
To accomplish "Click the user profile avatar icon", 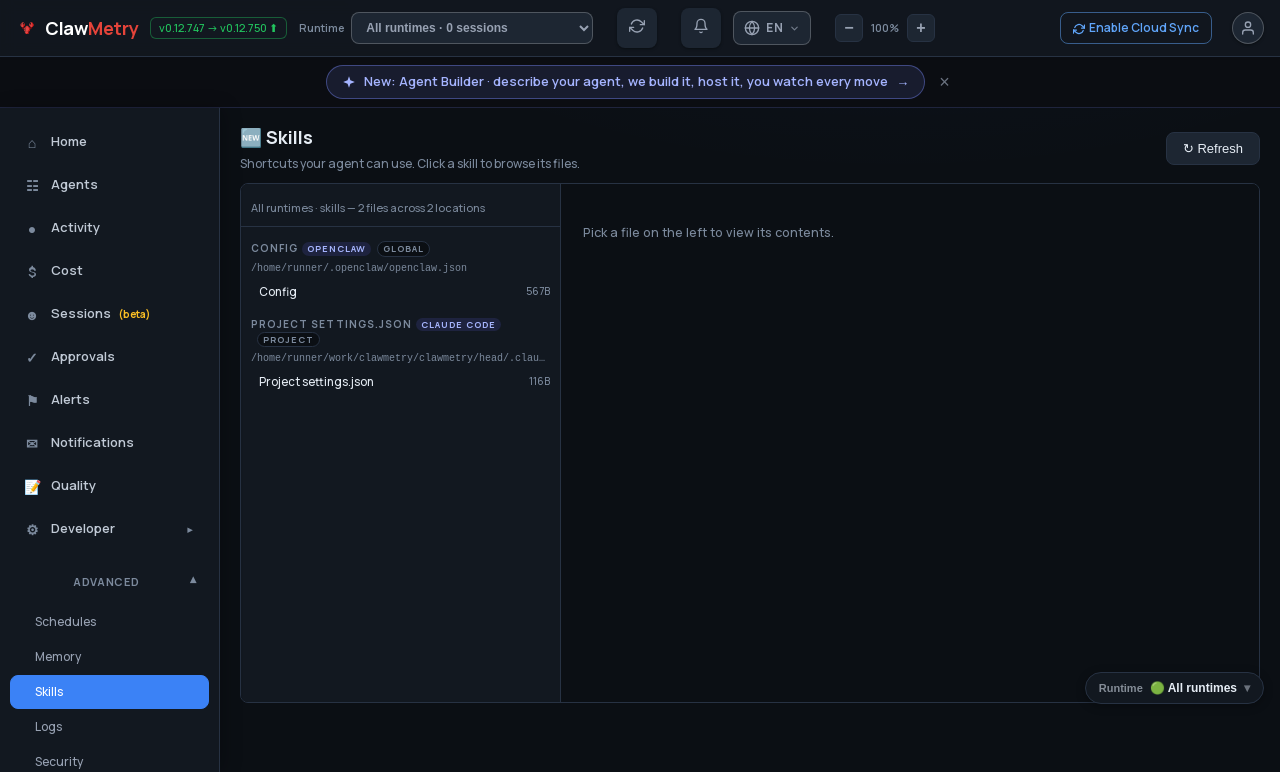I will tap(1248, 28).
